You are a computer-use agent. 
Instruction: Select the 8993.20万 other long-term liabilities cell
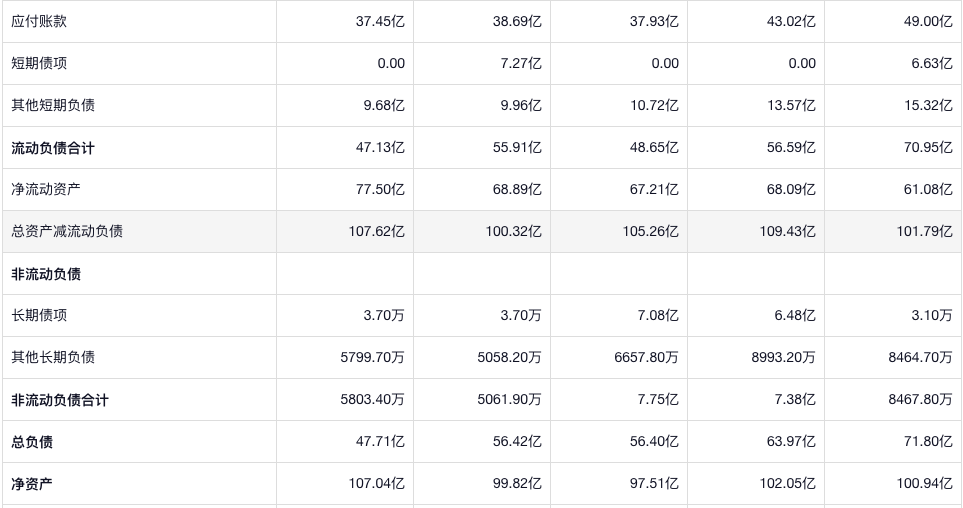coord(783,357)
